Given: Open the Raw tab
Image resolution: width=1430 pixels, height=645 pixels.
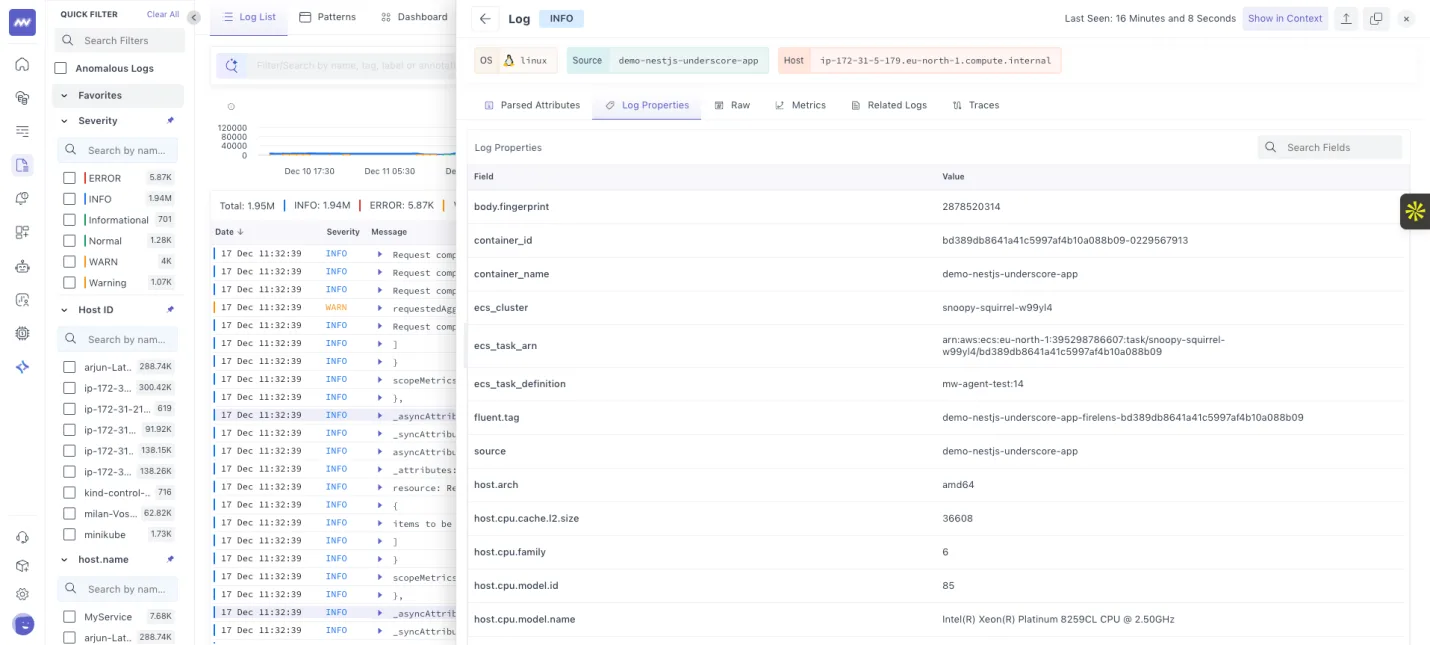Looking at the screenshot, I should coord(732,105).
